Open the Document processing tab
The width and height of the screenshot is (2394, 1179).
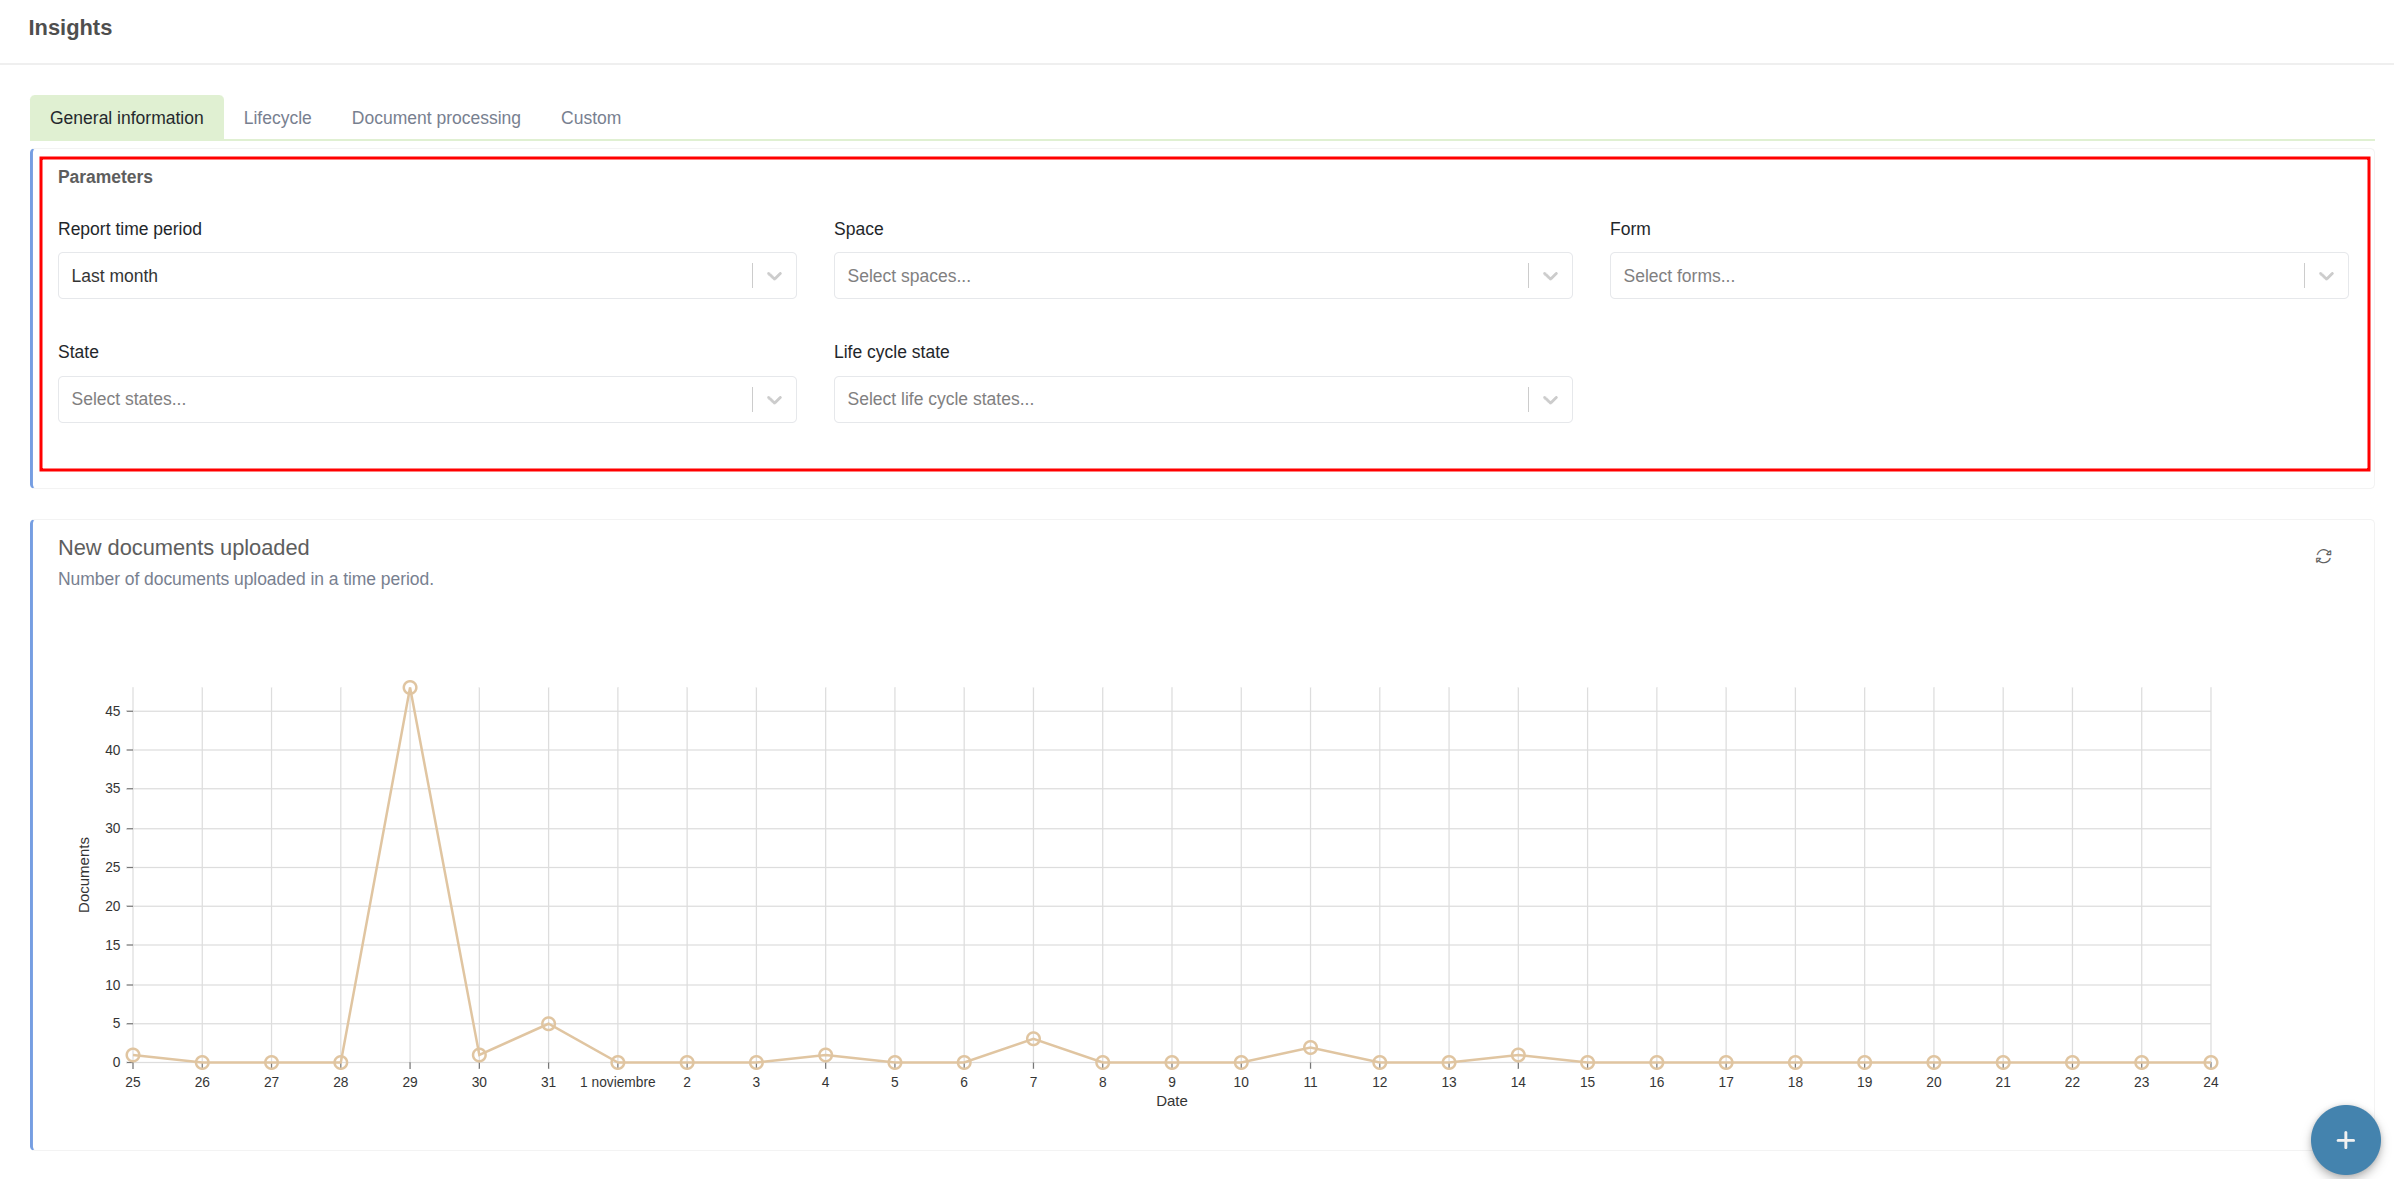pos(436,118)
